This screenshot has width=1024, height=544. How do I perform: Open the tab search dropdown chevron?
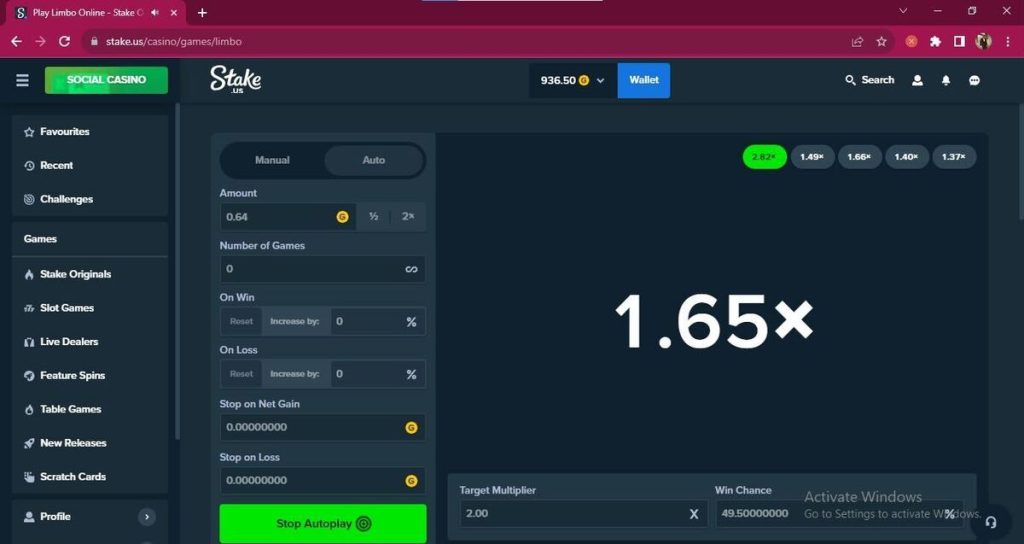(903, 11)
